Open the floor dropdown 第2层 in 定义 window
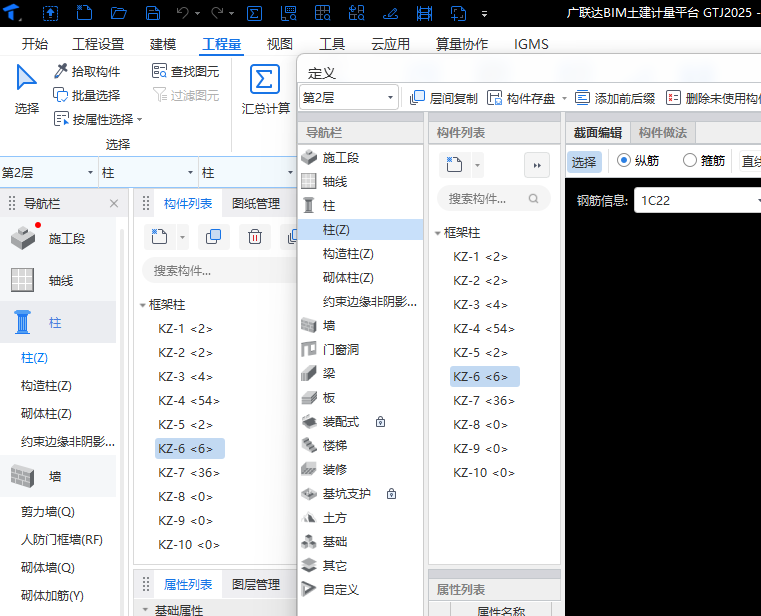The image size is (761, 616). tap(349, 98)
